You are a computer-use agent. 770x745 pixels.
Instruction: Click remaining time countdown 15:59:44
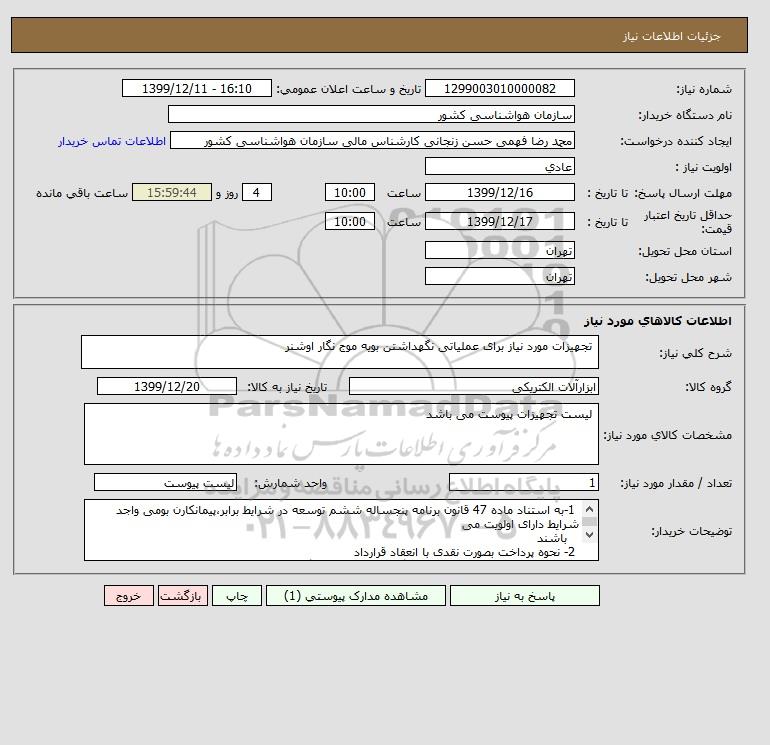point(172,193)
